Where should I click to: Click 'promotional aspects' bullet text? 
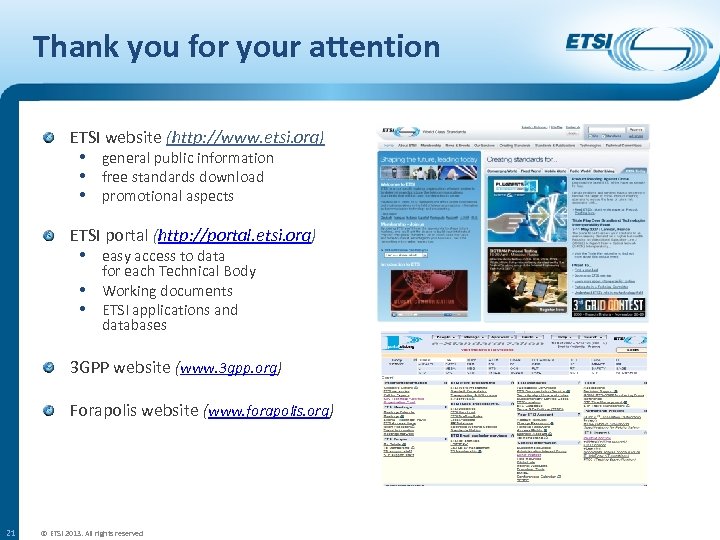pyautogui.click(x=168, y=196)
